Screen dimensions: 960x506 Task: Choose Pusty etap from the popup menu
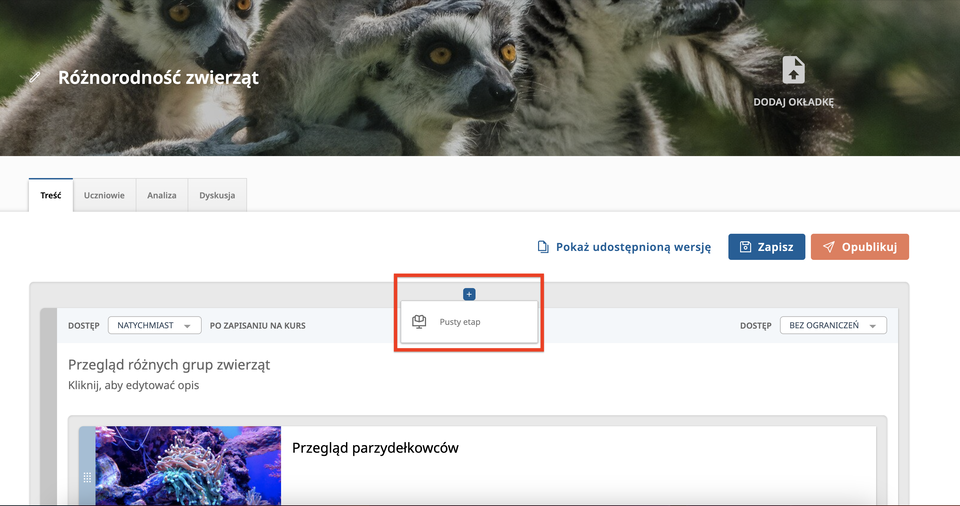coord(460,322)
